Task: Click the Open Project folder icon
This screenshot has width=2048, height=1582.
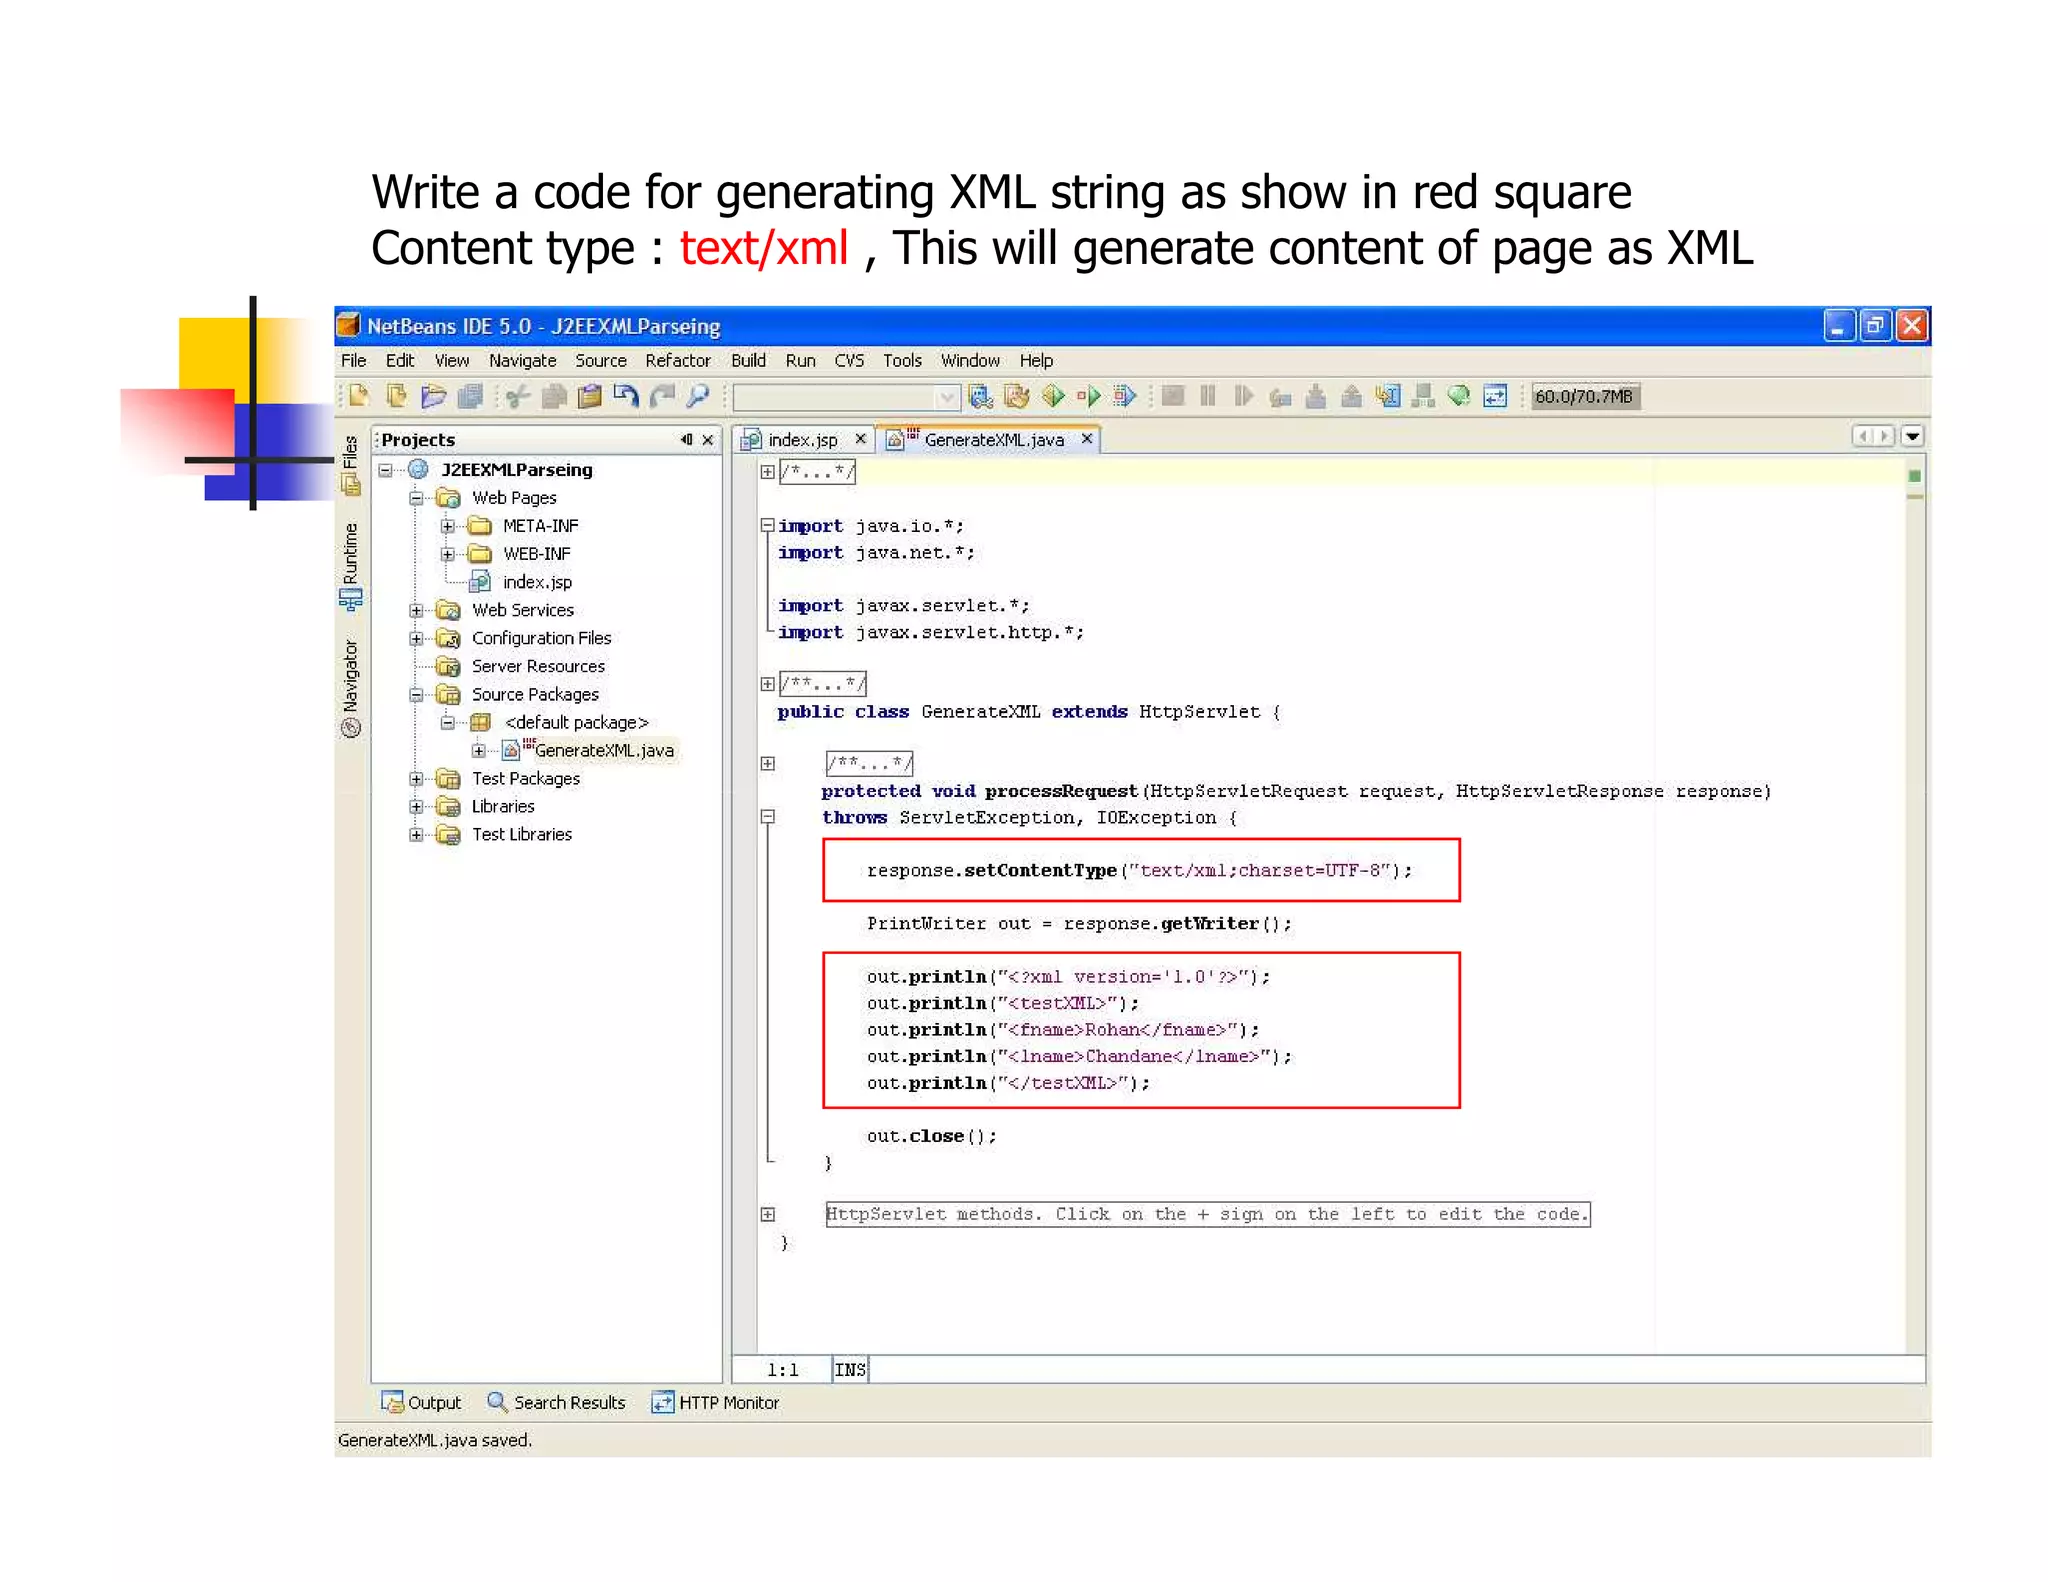Action: click(433, 397)
